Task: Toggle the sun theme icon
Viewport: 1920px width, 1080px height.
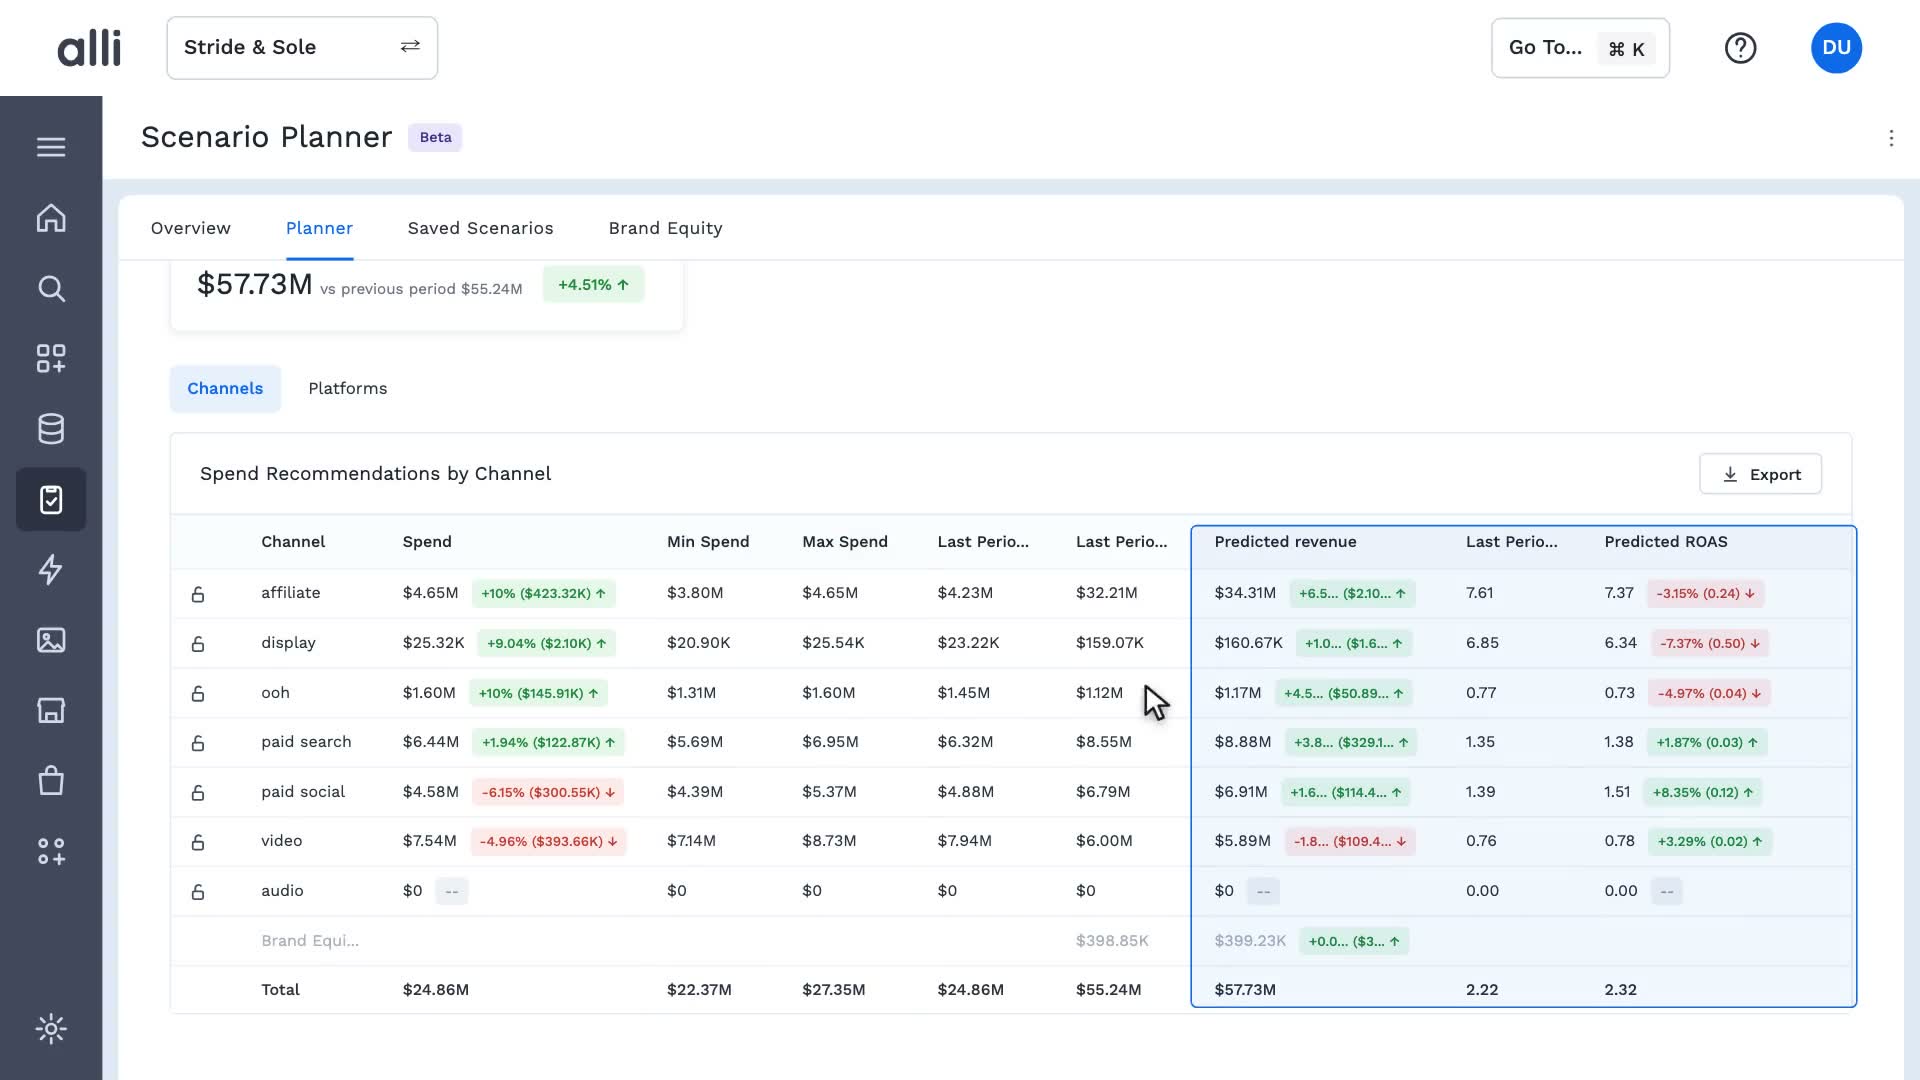Action: pos(51,1029)
